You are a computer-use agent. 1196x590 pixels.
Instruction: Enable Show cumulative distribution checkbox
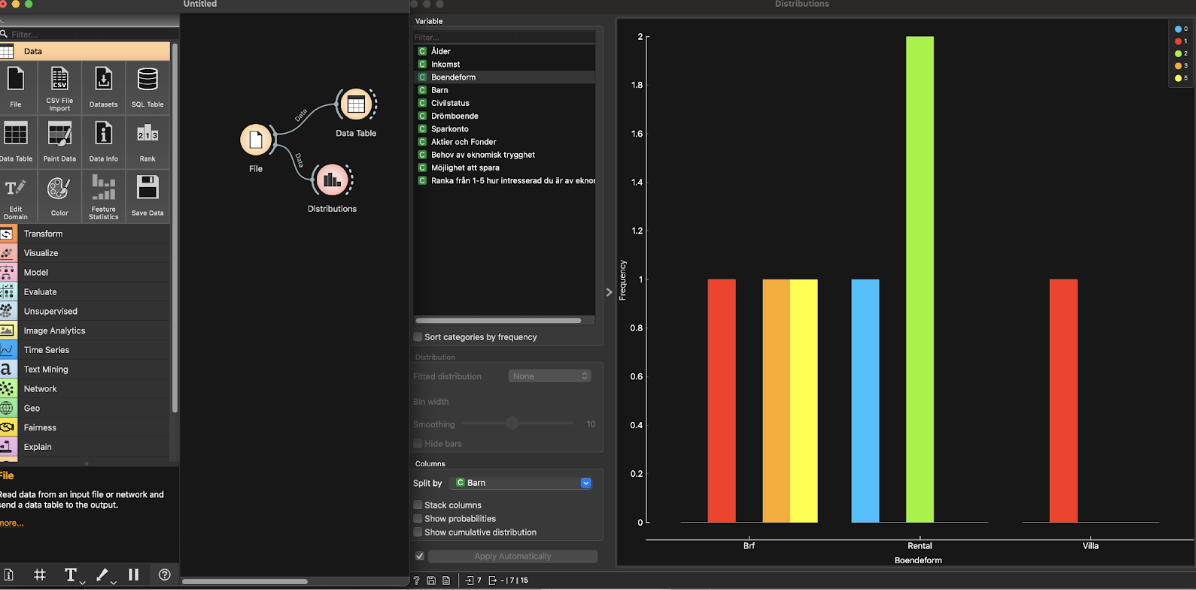coord(417,532)
